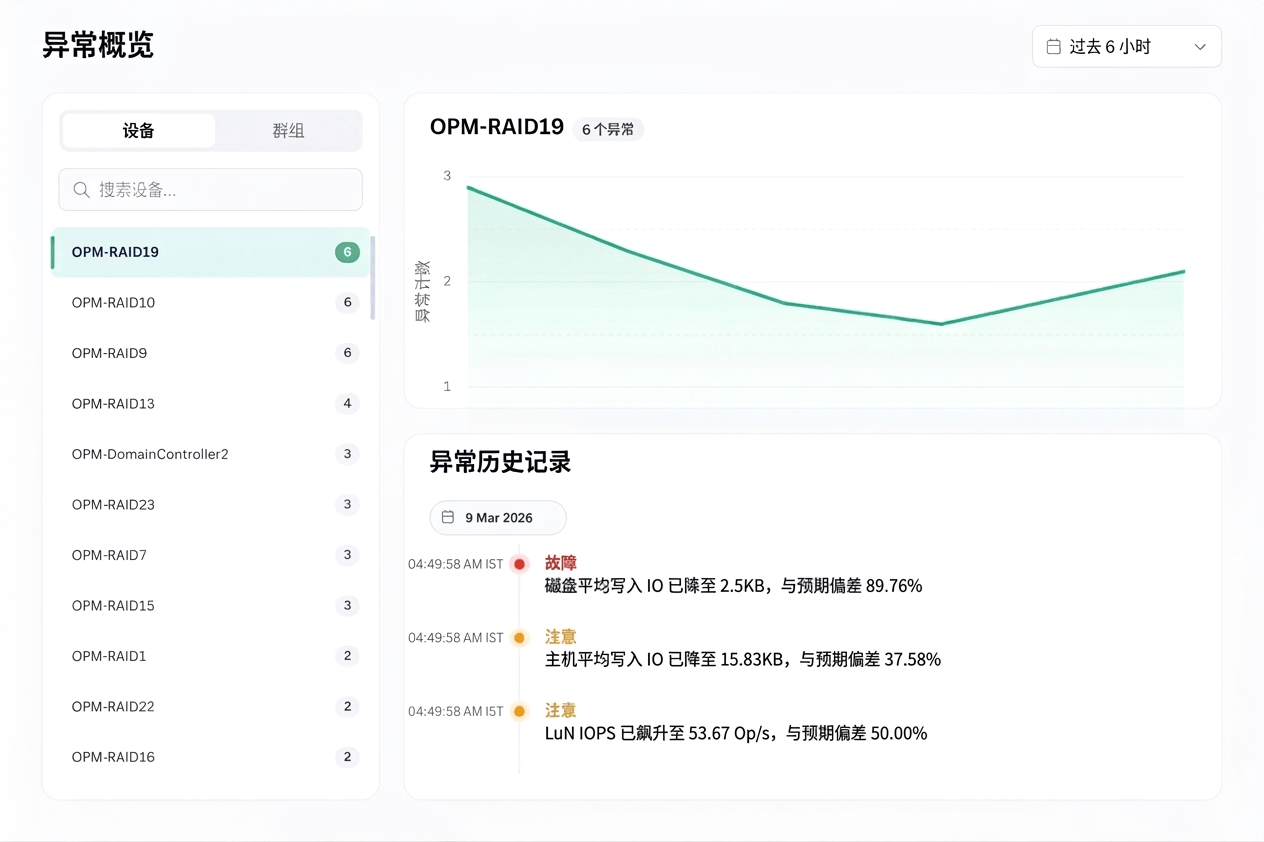Click the orange dot for 主机平均写入 IO entry

519,638
